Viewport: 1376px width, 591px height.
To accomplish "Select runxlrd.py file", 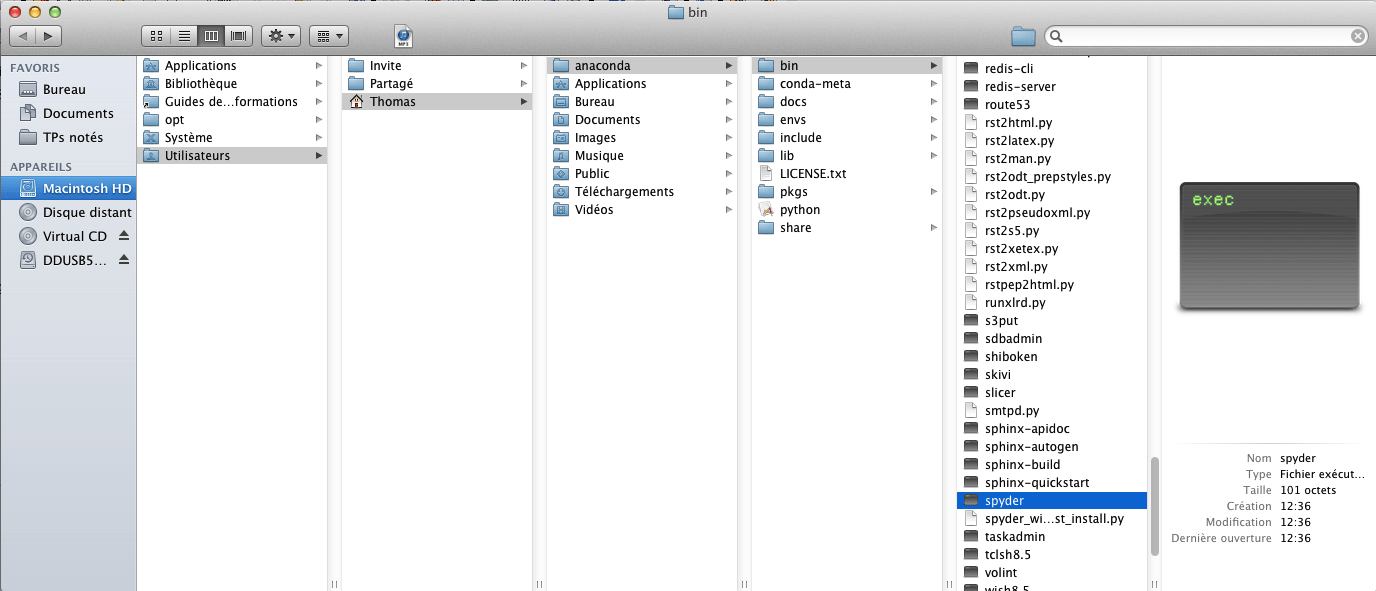I will pos(1052,303).
